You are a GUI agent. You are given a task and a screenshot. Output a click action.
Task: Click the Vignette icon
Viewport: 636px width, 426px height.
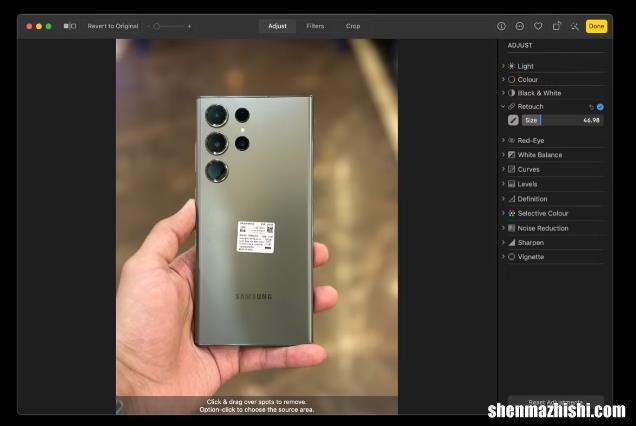(x=511, y=256)
